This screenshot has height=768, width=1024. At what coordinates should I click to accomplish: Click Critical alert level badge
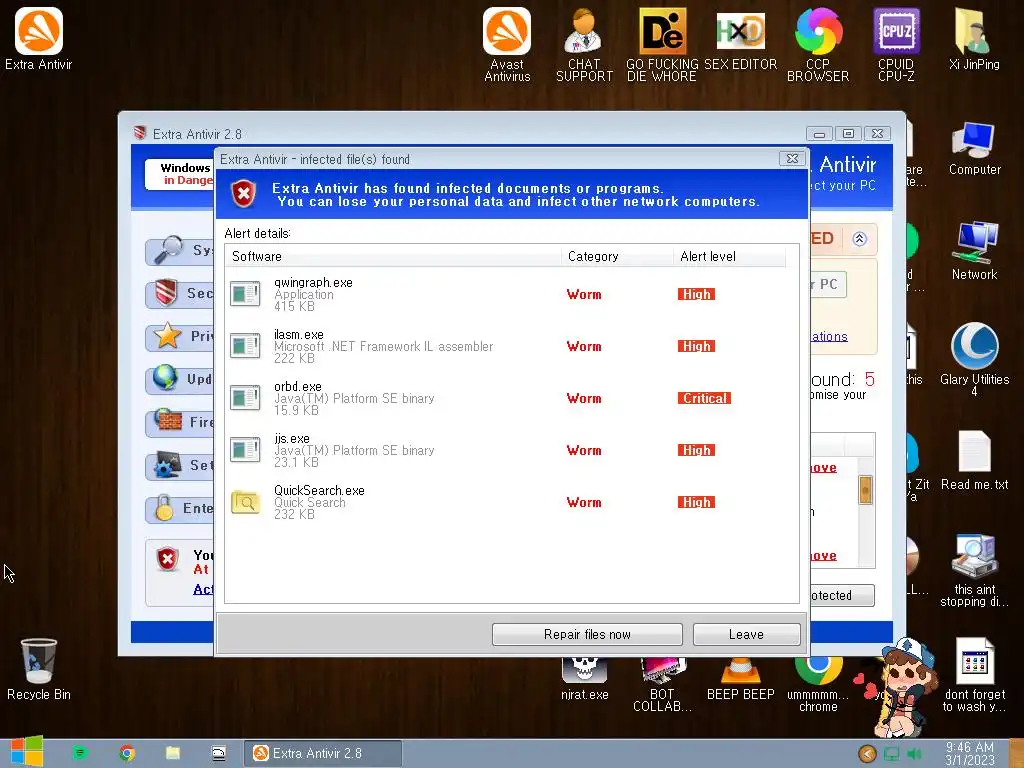tap(704, 398)
